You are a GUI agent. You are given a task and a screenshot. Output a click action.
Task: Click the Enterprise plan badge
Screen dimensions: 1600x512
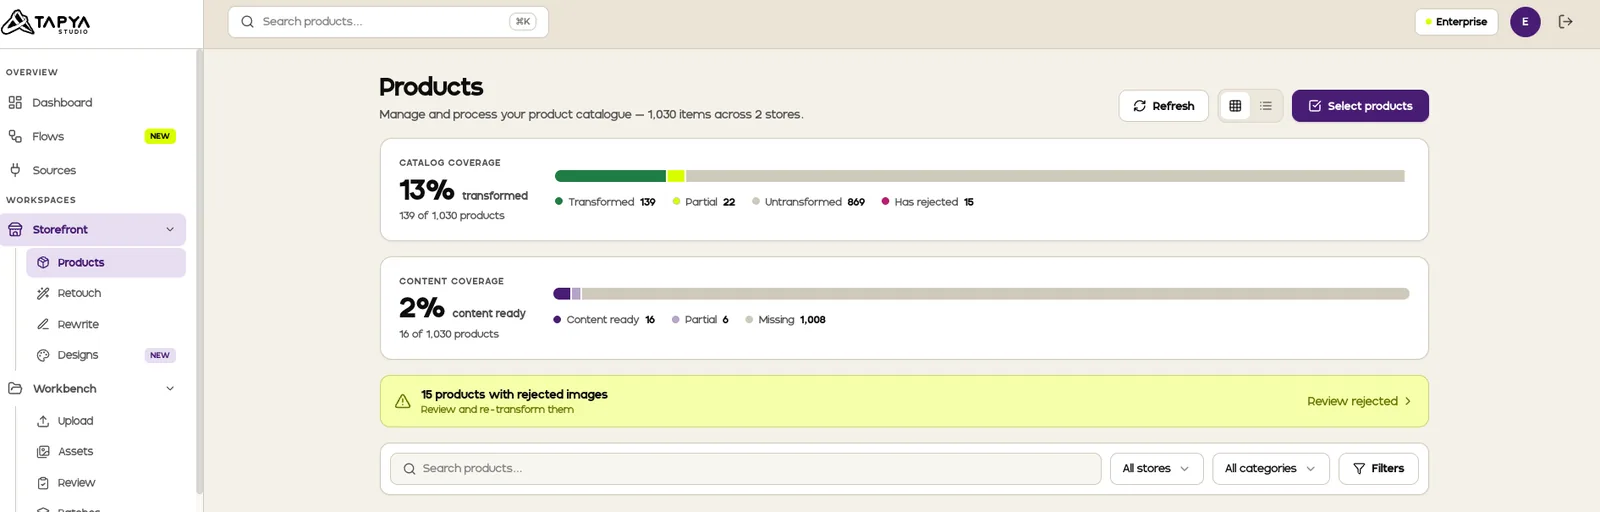click(1456, 21)
